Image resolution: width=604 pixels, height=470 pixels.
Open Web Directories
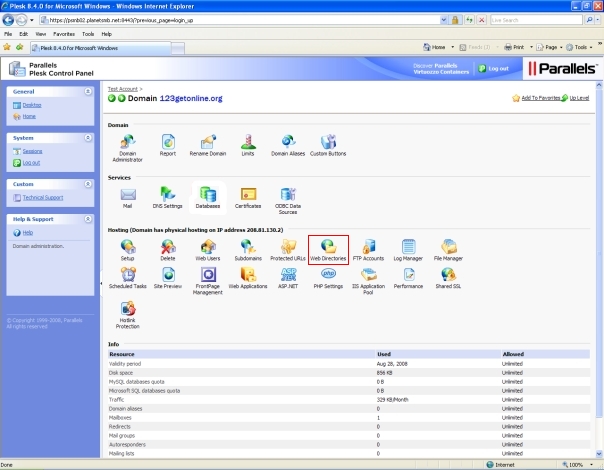point(328,250)
